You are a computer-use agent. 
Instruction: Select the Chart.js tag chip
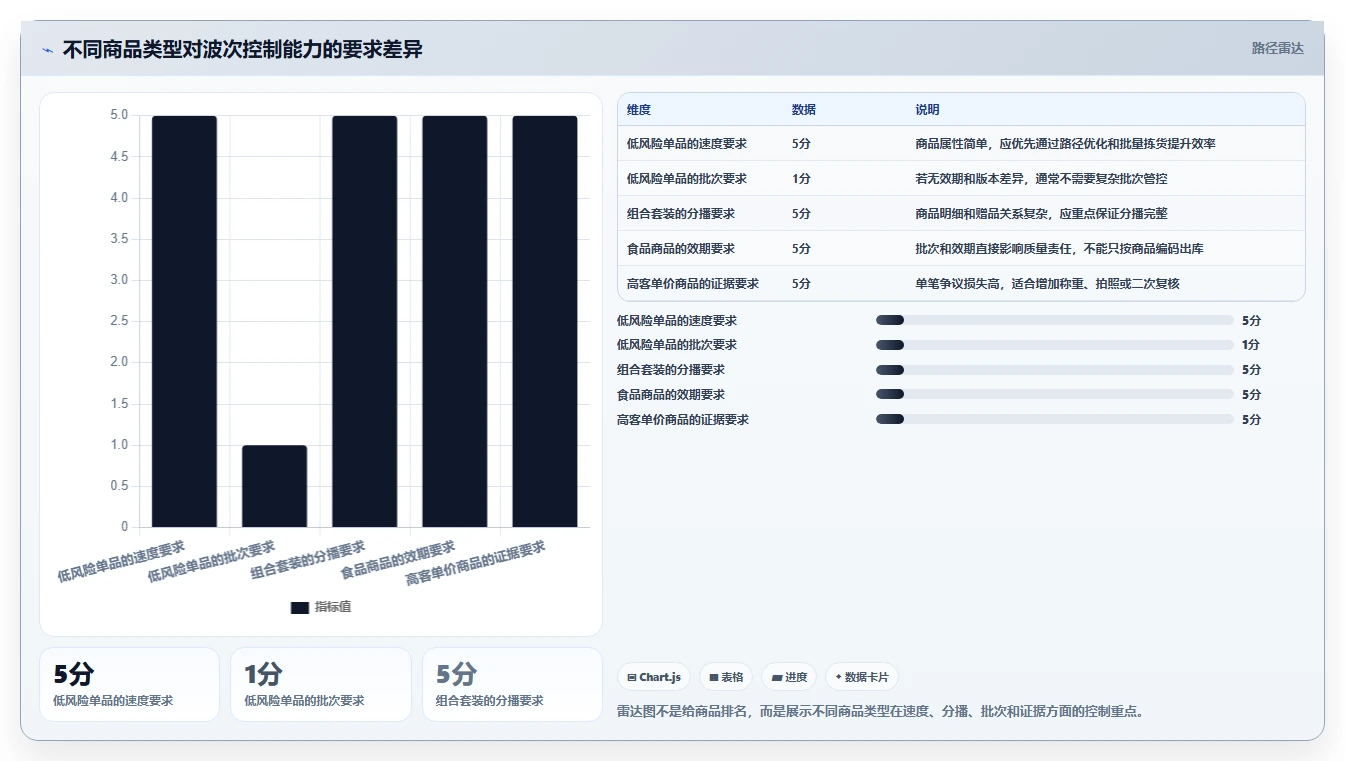654,677
